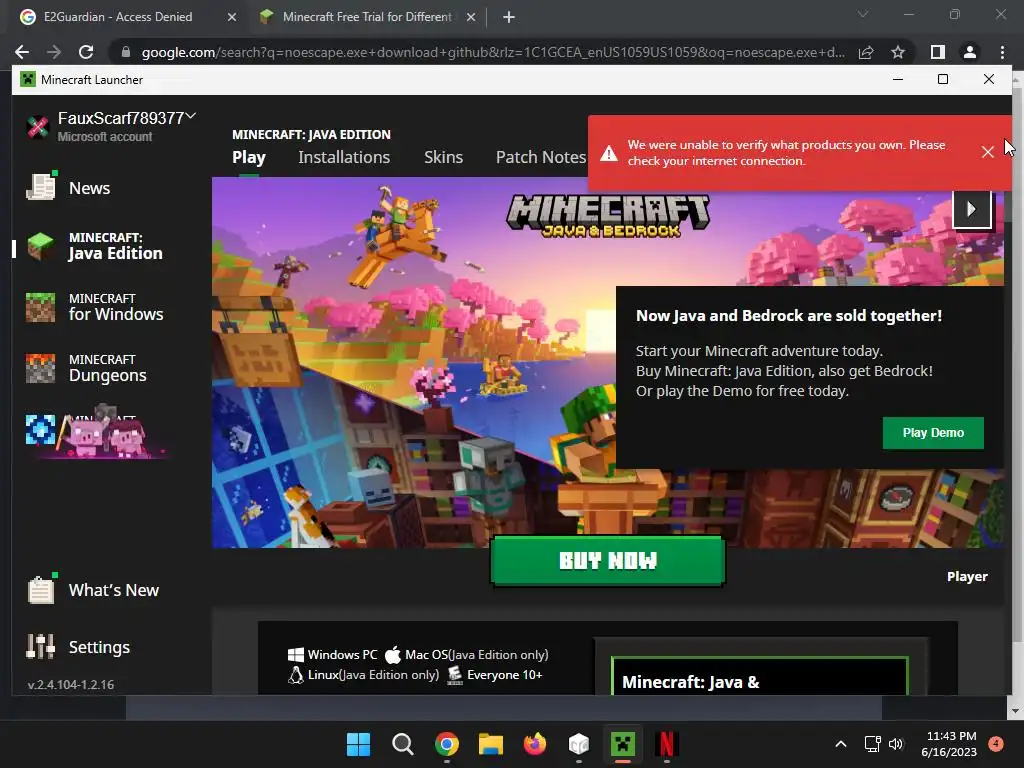This screenshot has height=768, width=1024.
Task: Click the green BUY NOW button
Action: (608, 560)
